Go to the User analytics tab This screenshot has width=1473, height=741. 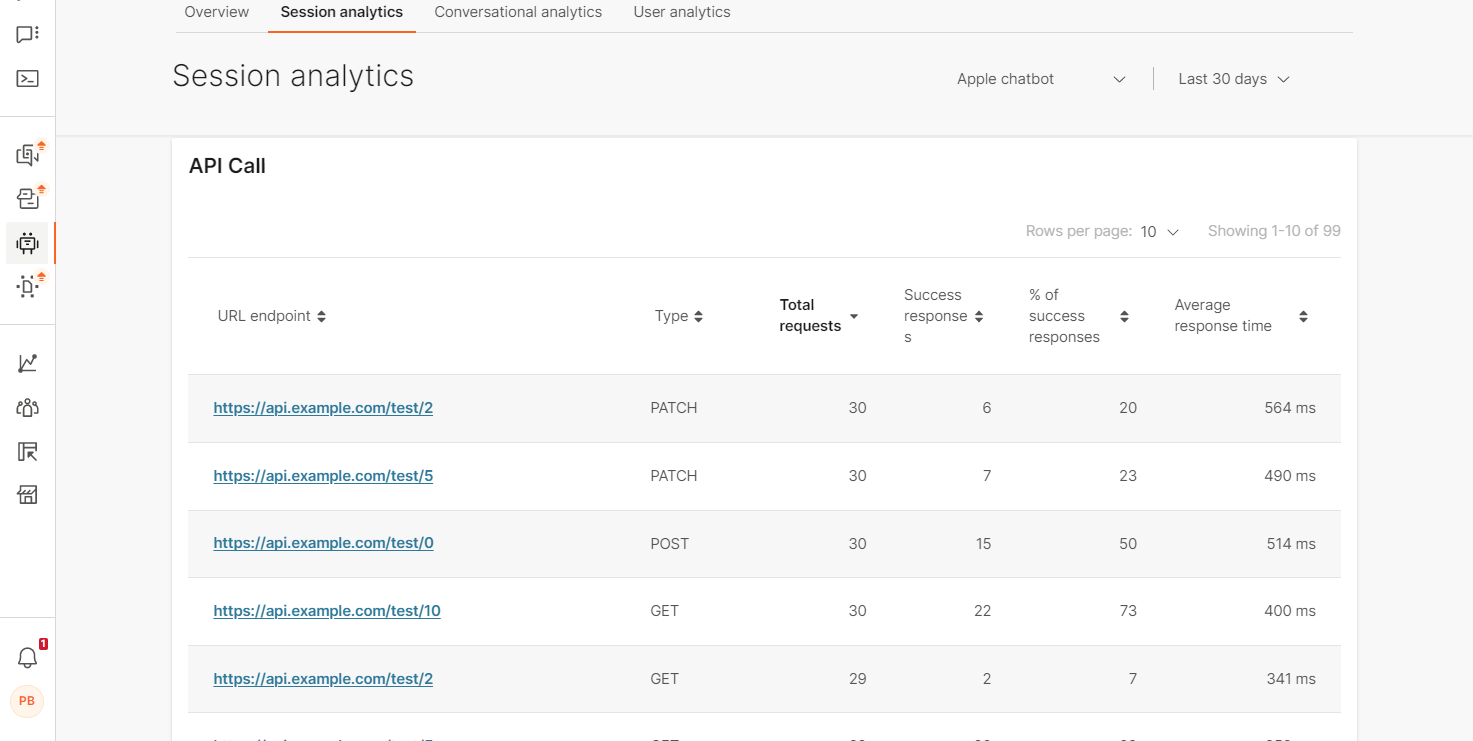click(x=682, y=12)
